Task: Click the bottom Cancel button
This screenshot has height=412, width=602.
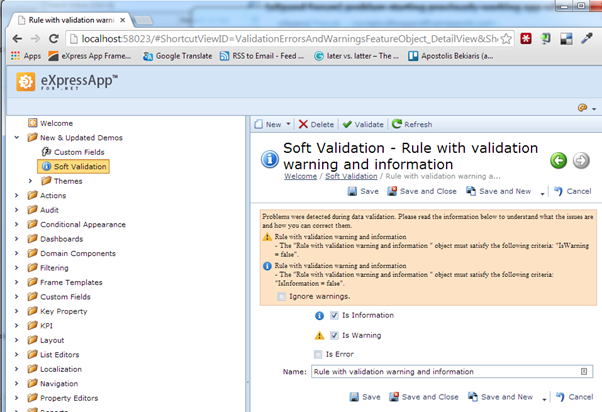Action: [574, 397]
